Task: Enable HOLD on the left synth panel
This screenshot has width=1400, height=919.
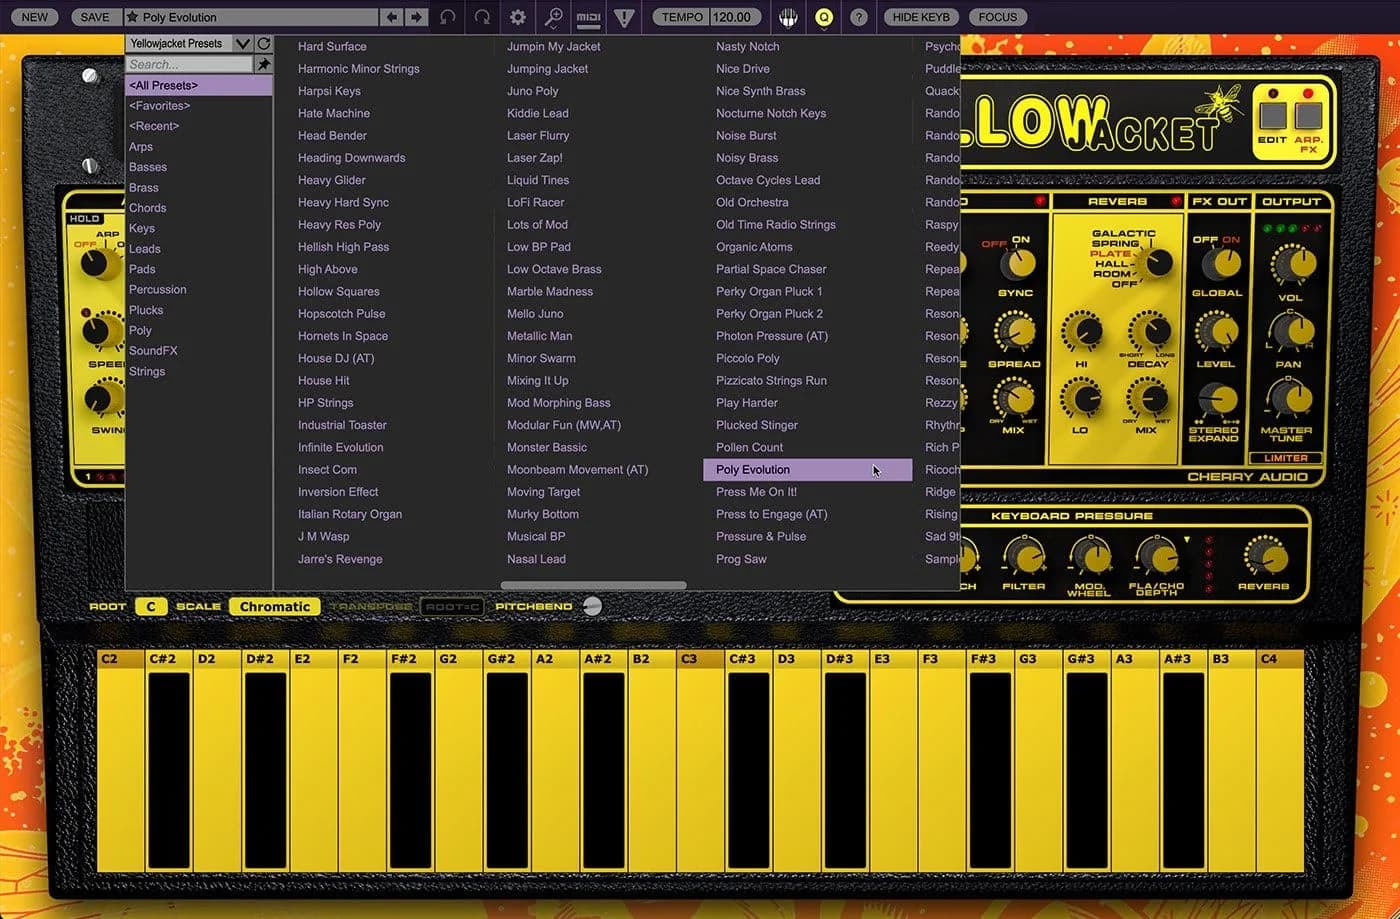Action: (x=85, y=217)
